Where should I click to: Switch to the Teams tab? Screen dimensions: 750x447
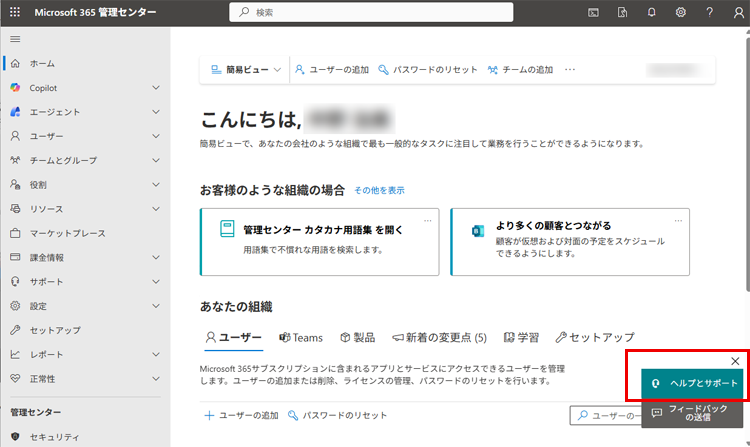coord(301,338)
